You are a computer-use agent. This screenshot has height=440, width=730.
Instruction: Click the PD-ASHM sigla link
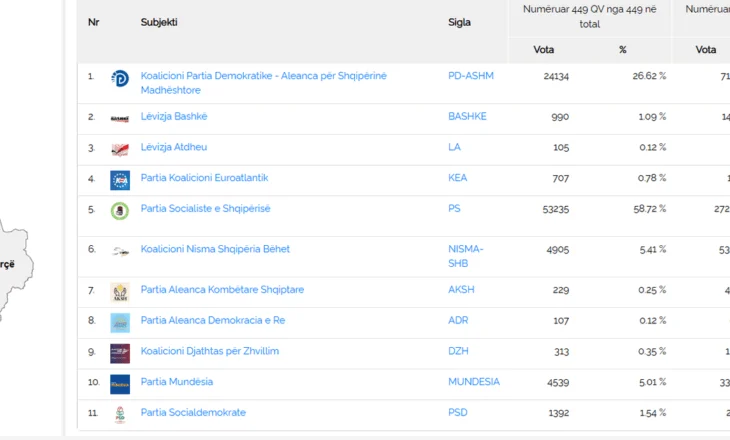point(471,76)
